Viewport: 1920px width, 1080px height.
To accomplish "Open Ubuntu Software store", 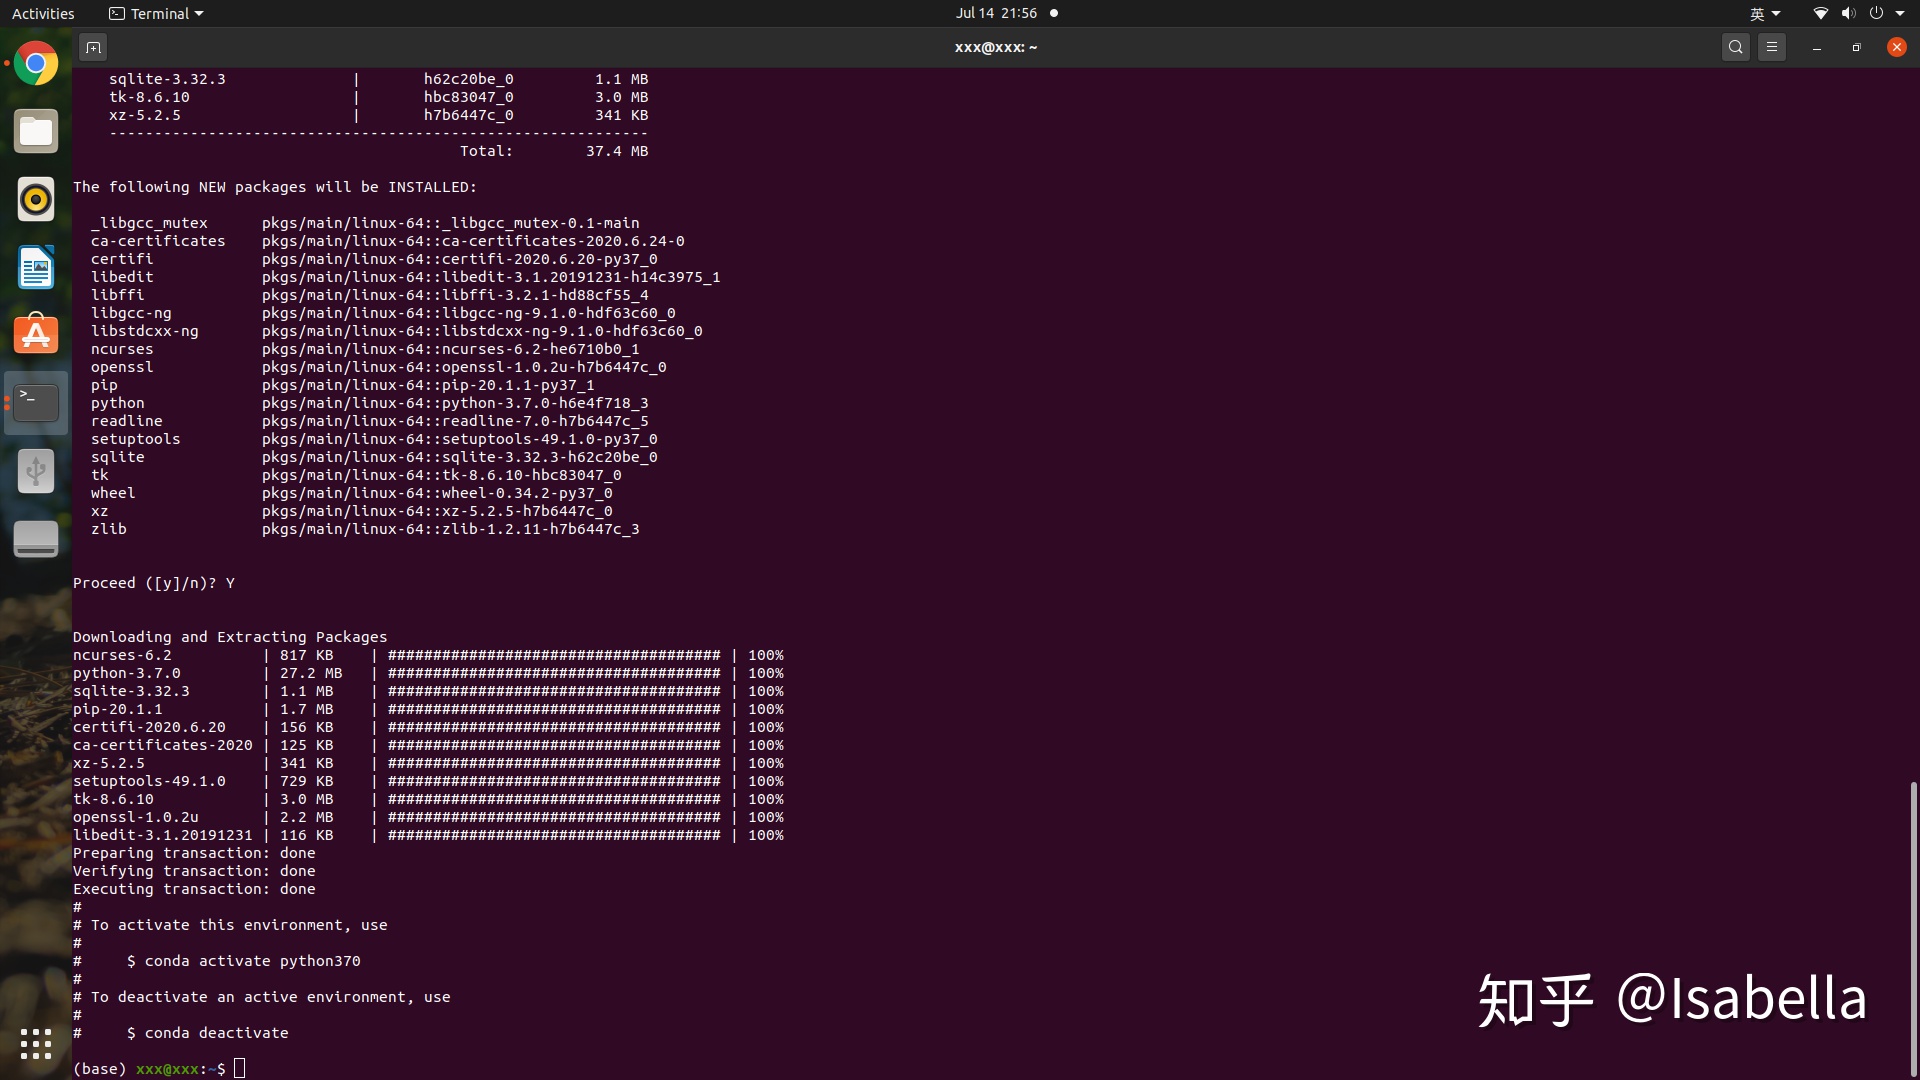I will pyautogui.click(x=36, y=335).
